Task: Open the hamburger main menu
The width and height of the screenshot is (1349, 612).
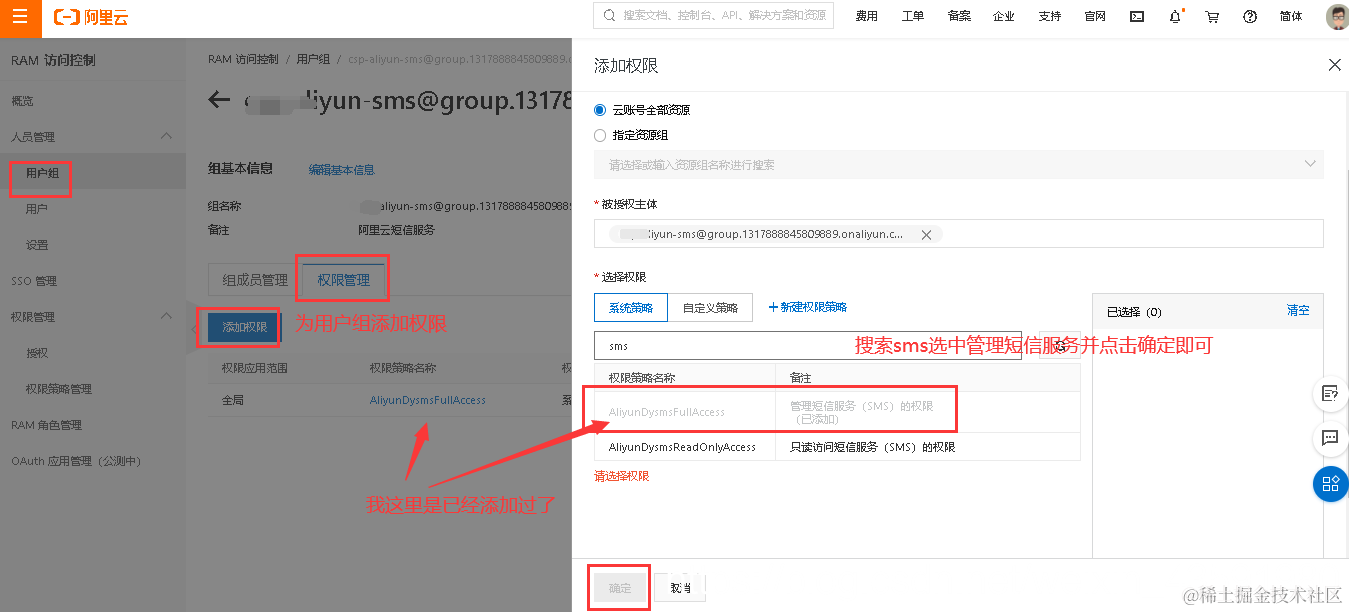Action: [x=20, y=18]
